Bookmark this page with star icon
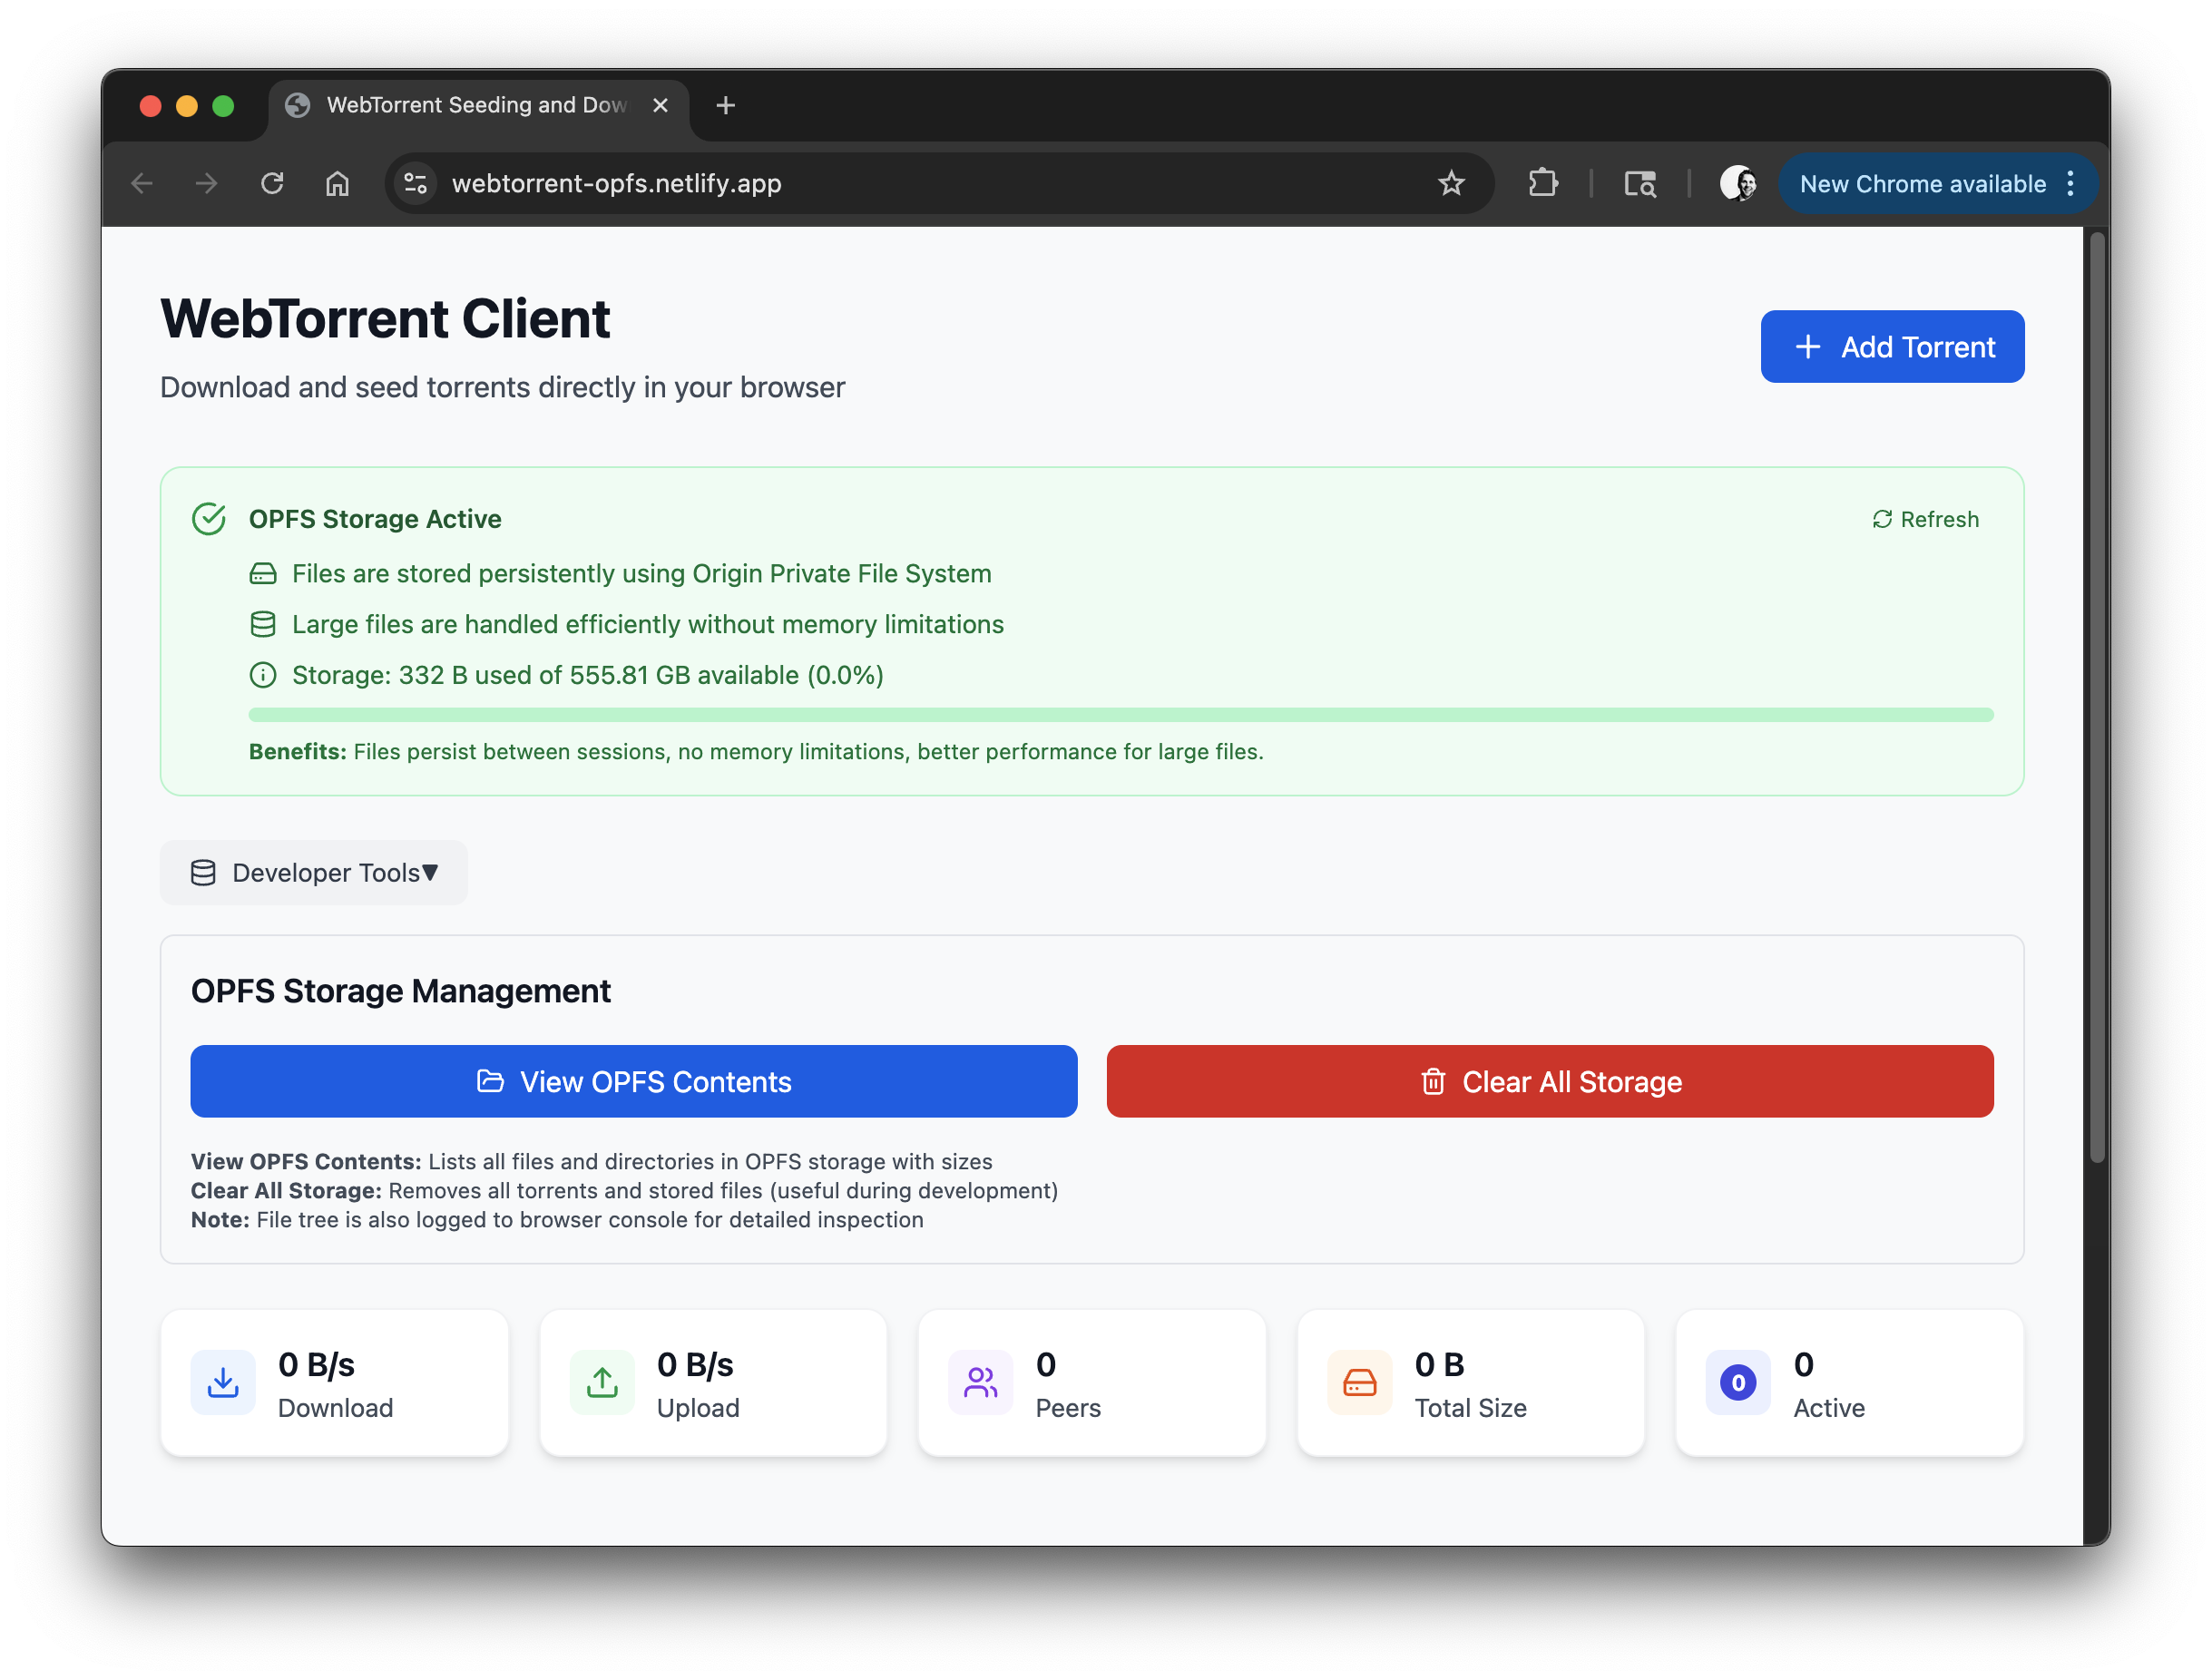 pos(1451,183)
